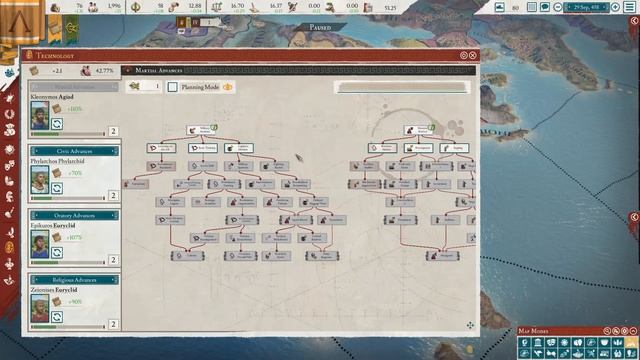Click swap-researcher icon under Zeionises Euryclid
This screenshot has width=640, height=360.
pyautogui.click(x=57, y=317)
